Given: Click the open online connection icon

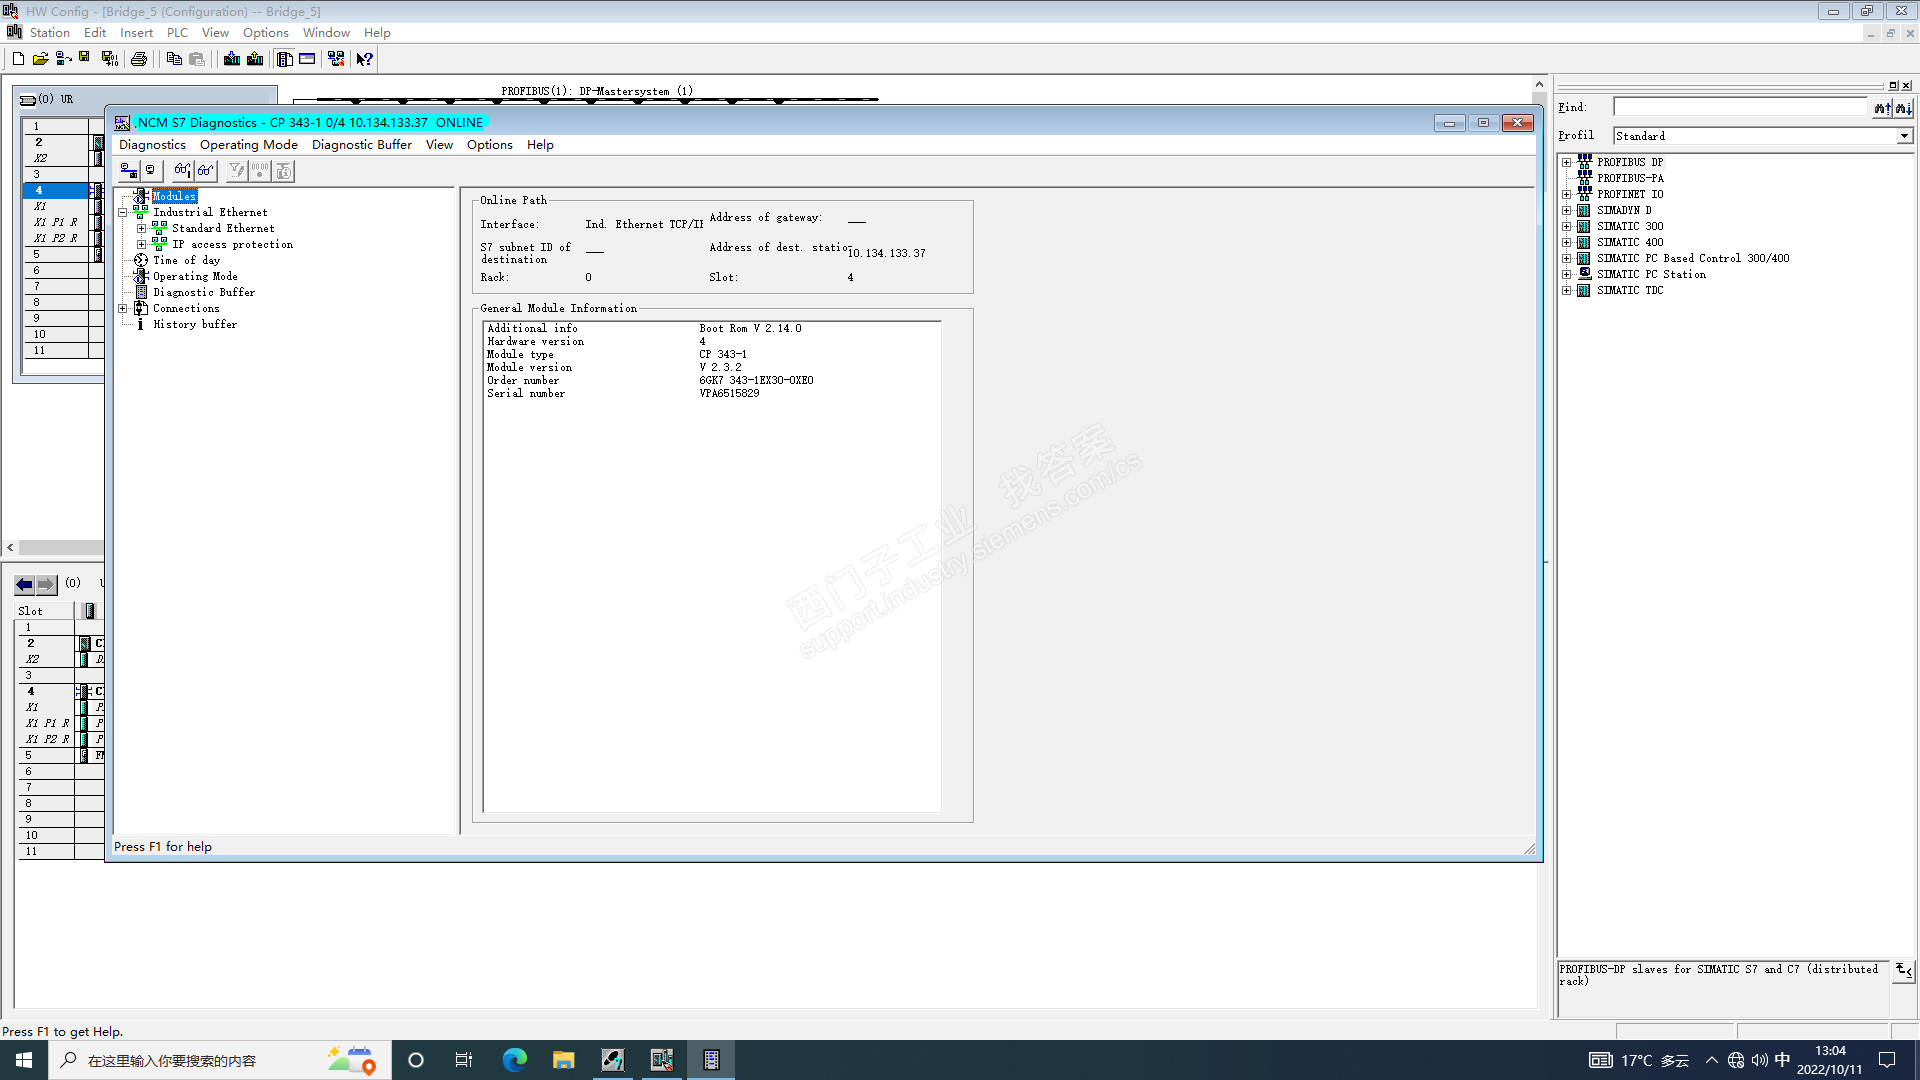Looking at the screenshot, I should (x=128, y=171).
